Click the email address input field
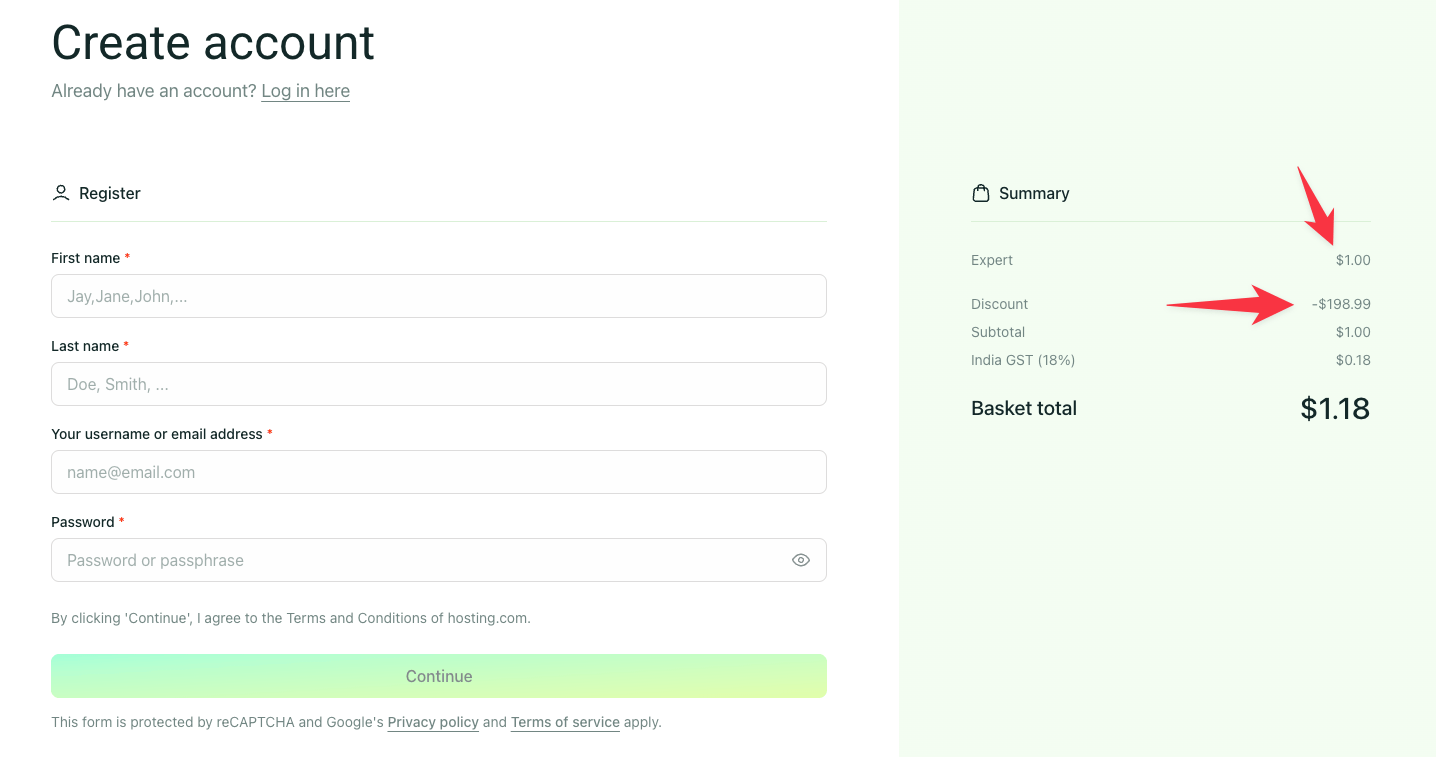1436x757 pixels. (438, 472)
